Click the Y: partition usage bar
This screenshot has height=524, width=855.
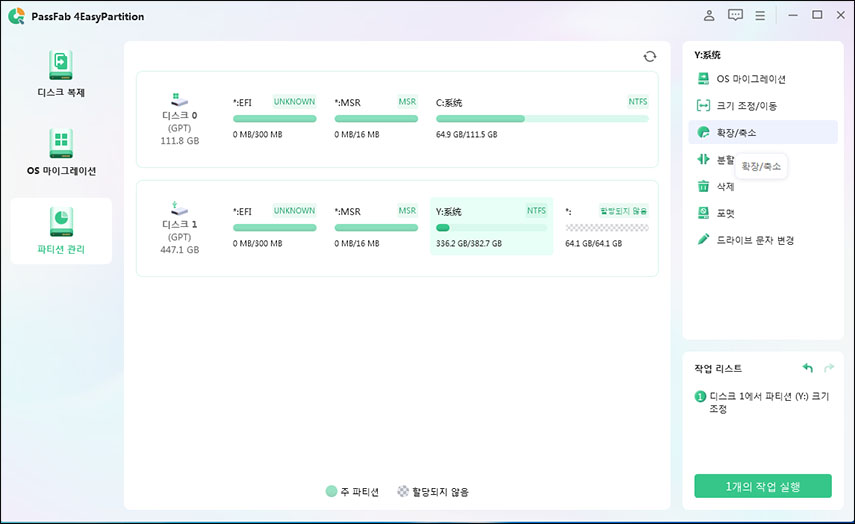coord(491,227)
